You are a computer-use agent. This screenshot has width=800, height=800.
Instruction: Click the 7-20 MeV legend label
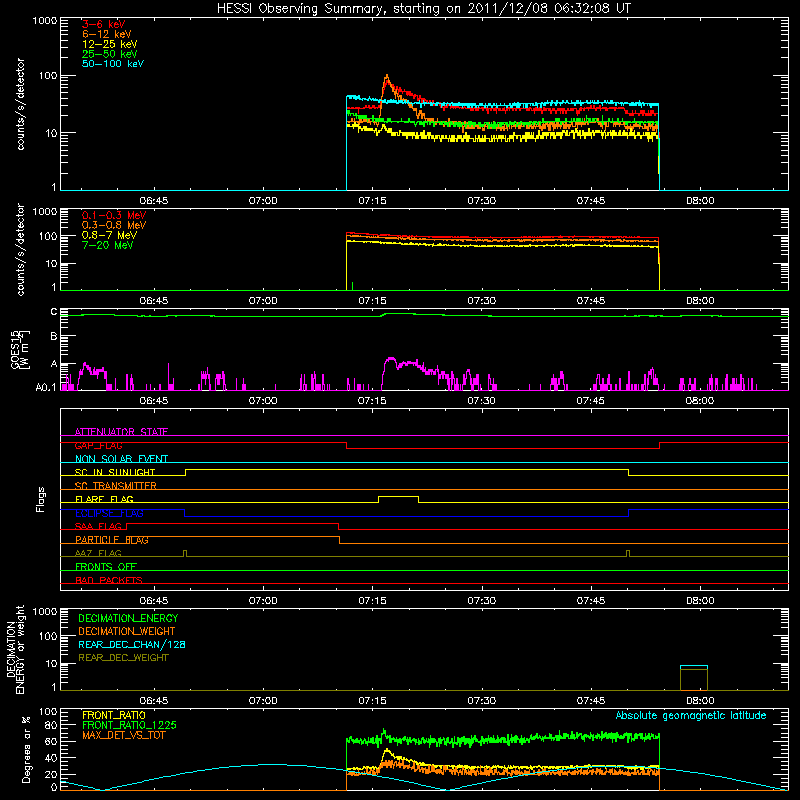pyautogui.click(x=107, y=245)
